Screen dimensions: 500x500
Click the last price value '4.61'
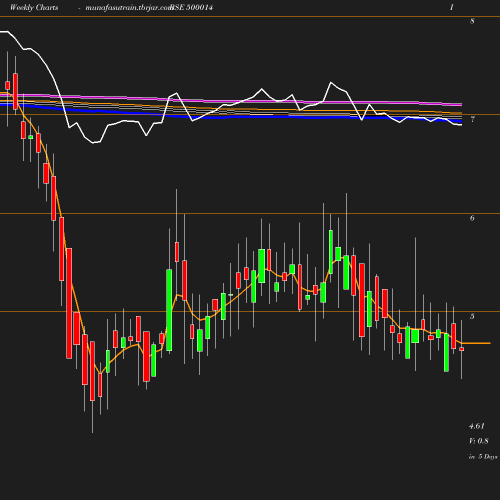tap(477, 426)
